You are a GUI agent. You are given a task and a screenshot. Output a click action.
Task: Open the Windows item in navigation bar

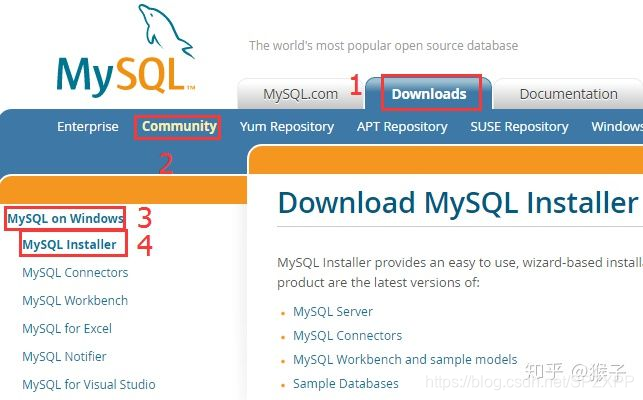point(617,126)
